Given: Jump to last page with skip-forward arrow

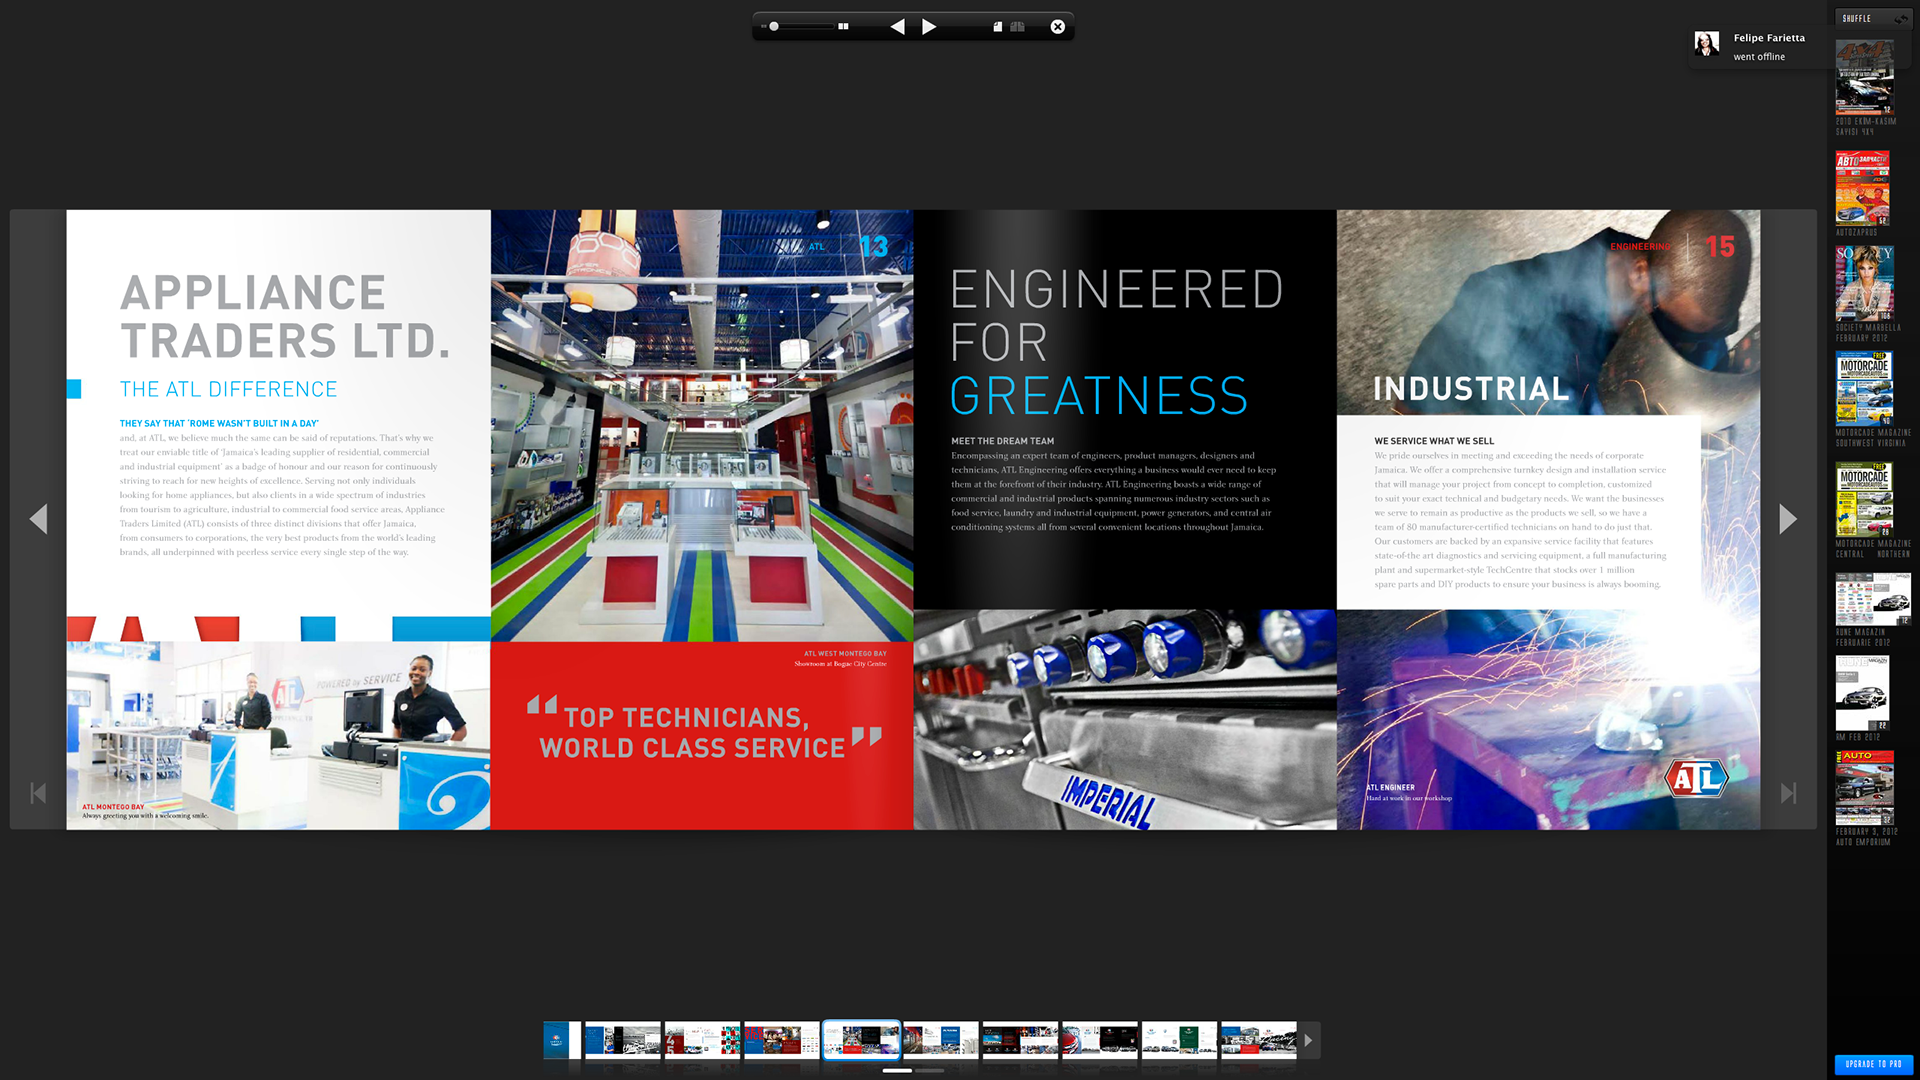Looking at the screenshot, I should 1789,793.
